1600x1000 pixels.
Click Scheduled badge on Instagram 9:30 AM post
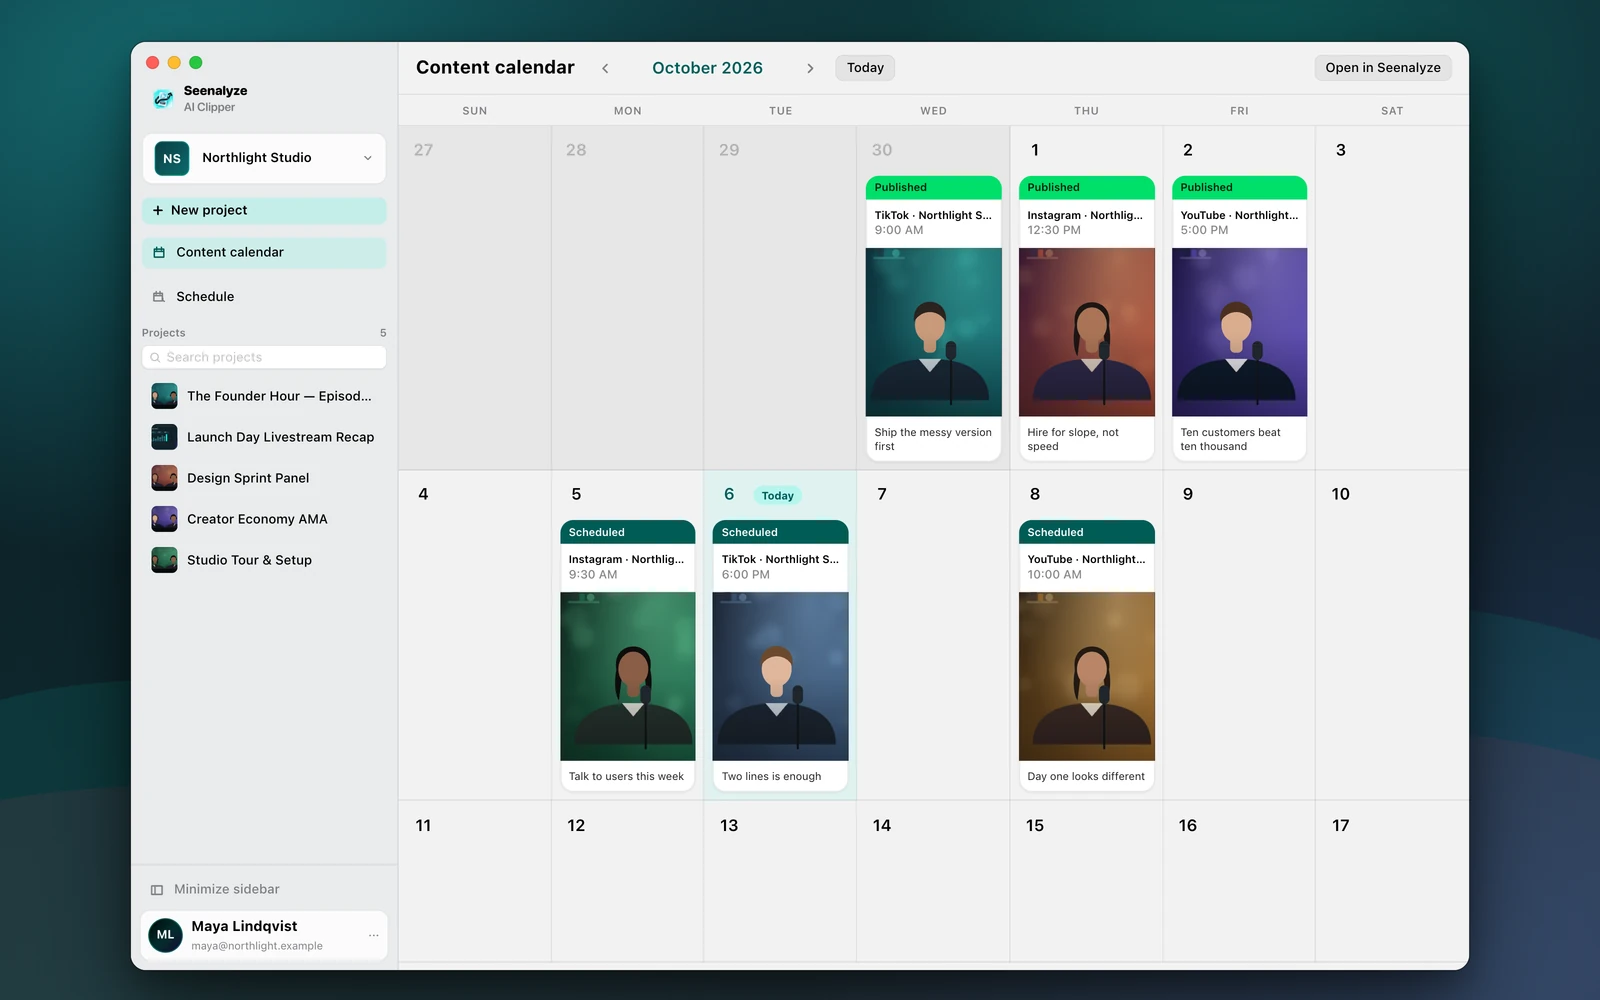click(628, 532)
